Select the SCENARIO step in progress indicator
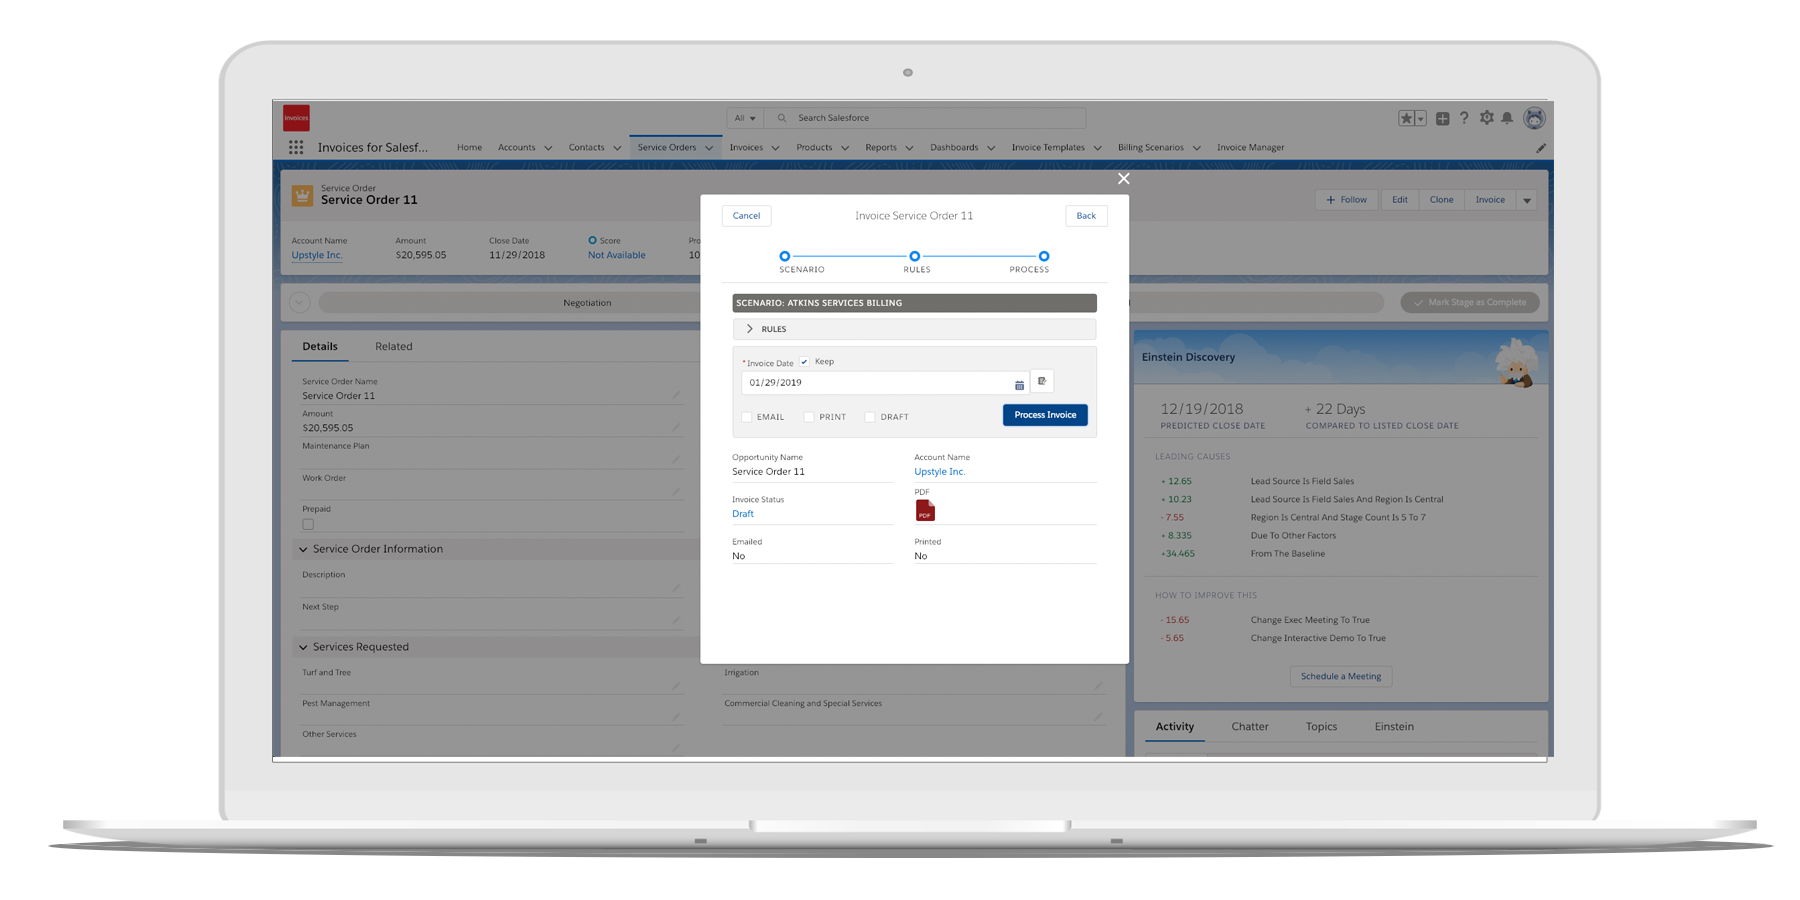 click(785, 257)
